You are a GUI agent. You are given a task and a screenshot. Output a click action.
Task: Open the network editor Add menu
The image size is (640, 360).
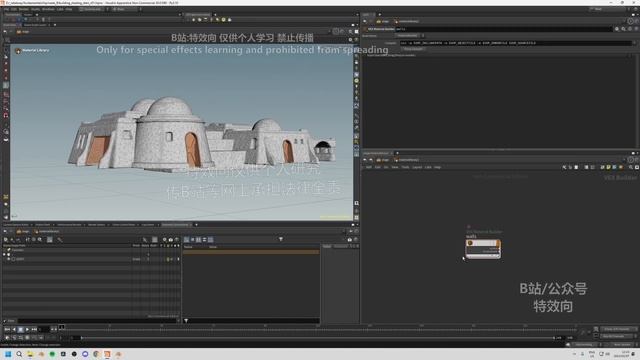[x=369, y=167]
